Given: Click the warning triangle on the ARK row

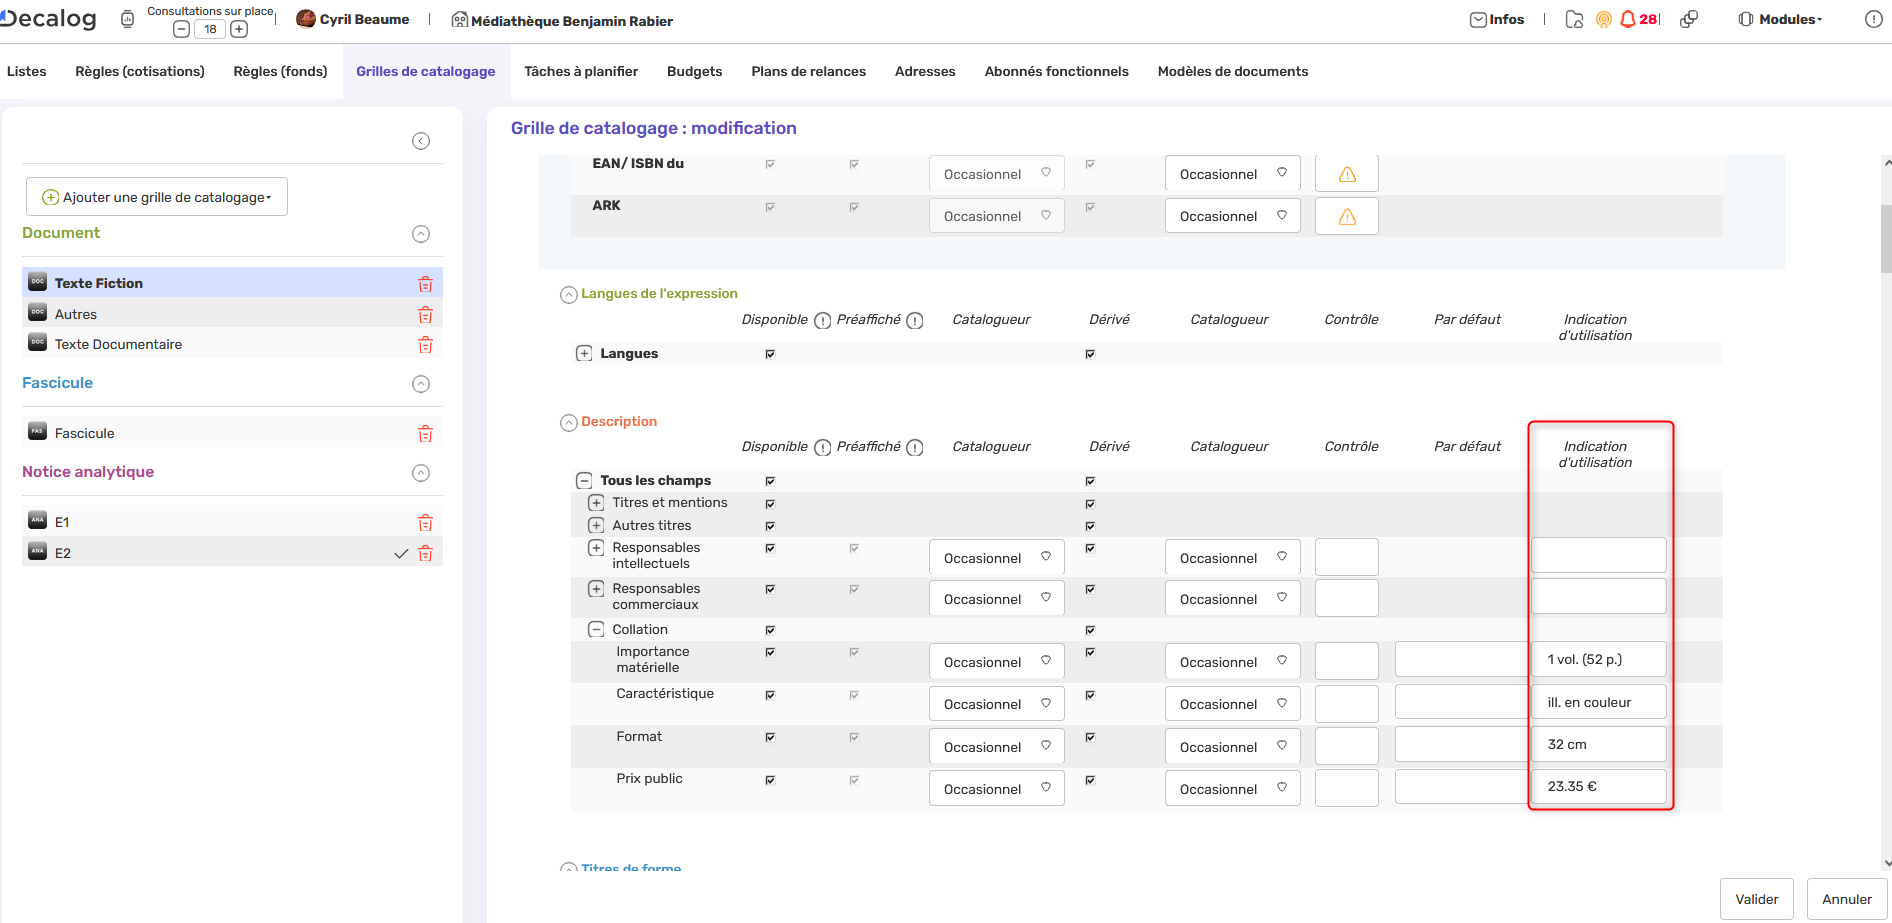Looking at the screenshot, I should click(1346, 215).
